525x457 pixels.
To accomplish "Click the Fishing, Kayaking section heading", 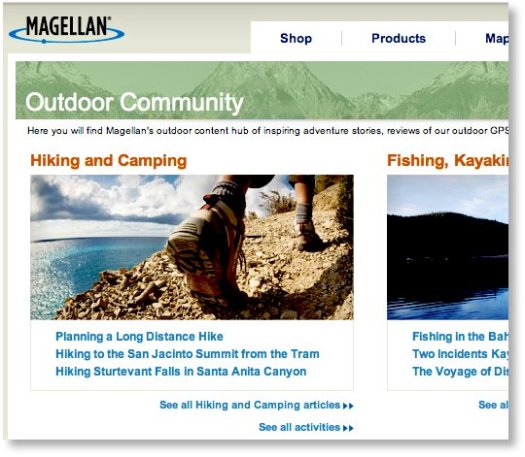I will coord(448,160).
